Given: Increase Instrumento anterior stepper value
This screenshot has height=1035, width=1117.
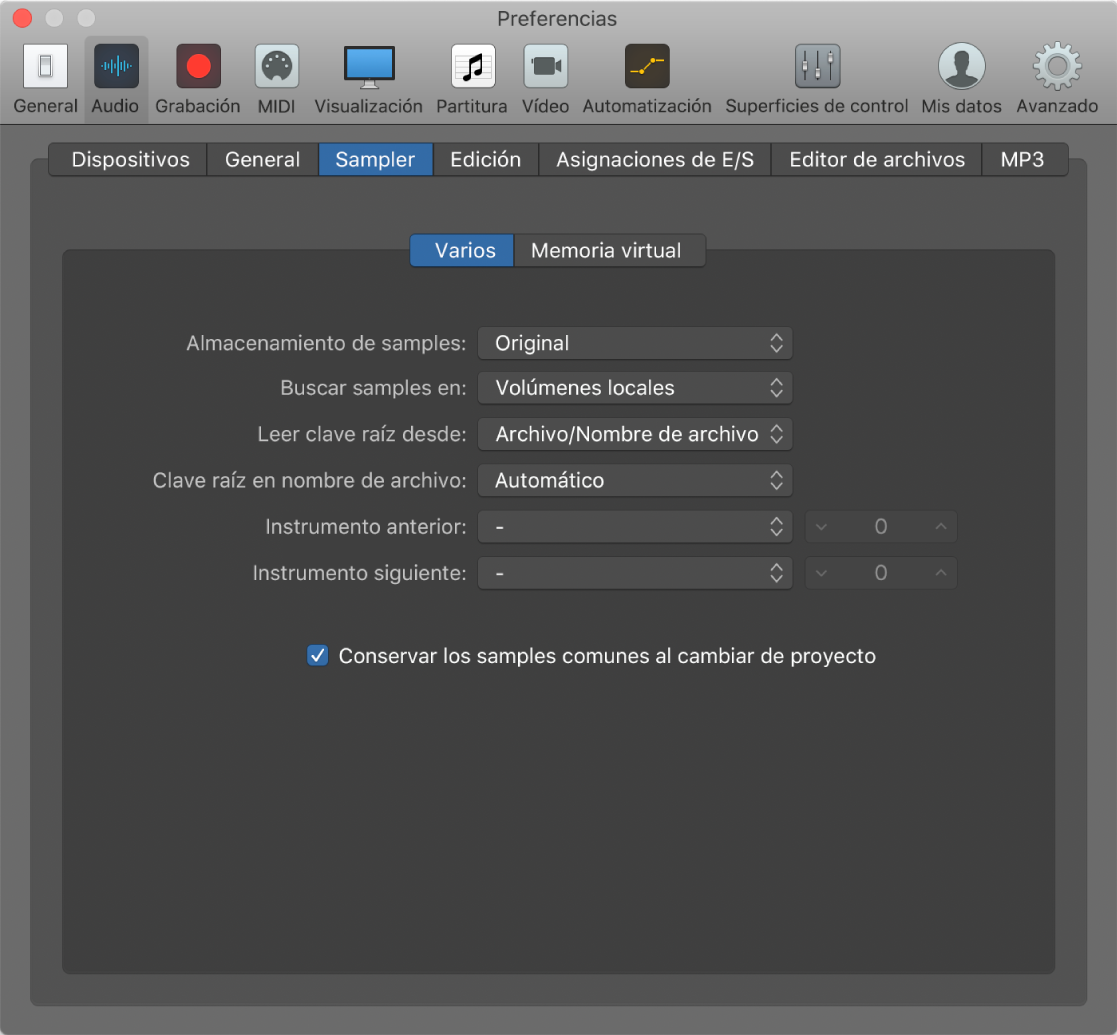Looking at the screenshot, I should 940,526.
